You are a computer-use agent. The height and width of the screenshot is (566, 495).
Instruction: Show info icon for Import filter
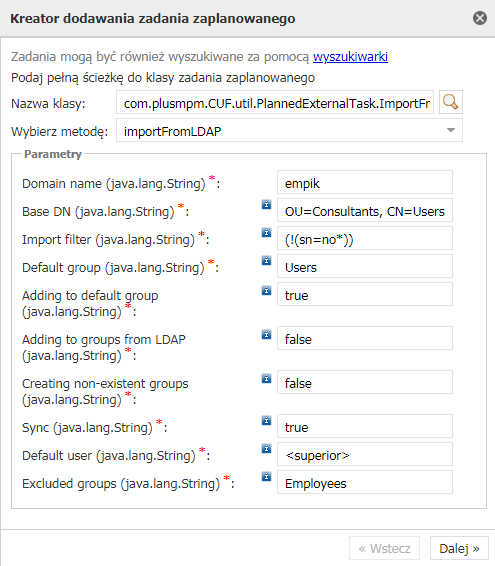(x=266, y=232)
